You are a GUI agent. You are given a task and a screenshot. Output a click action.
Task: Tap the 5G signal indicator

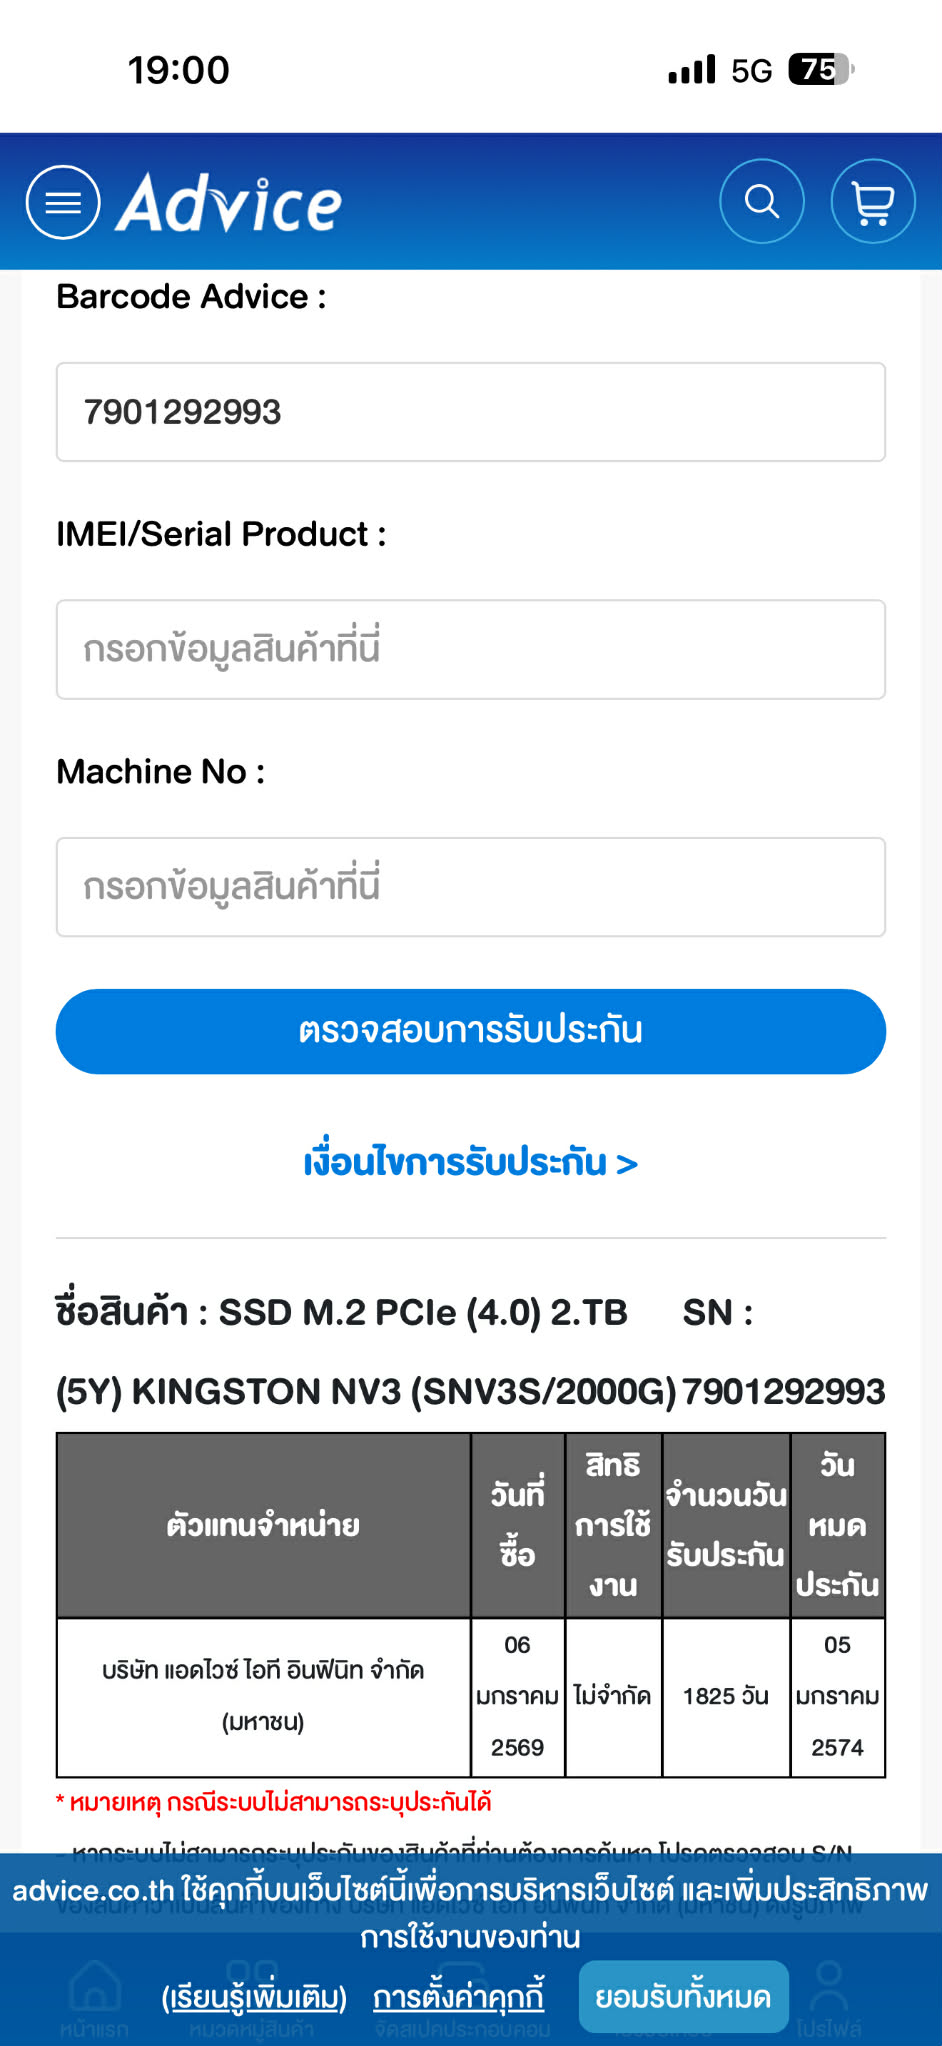tap(751, 71)
